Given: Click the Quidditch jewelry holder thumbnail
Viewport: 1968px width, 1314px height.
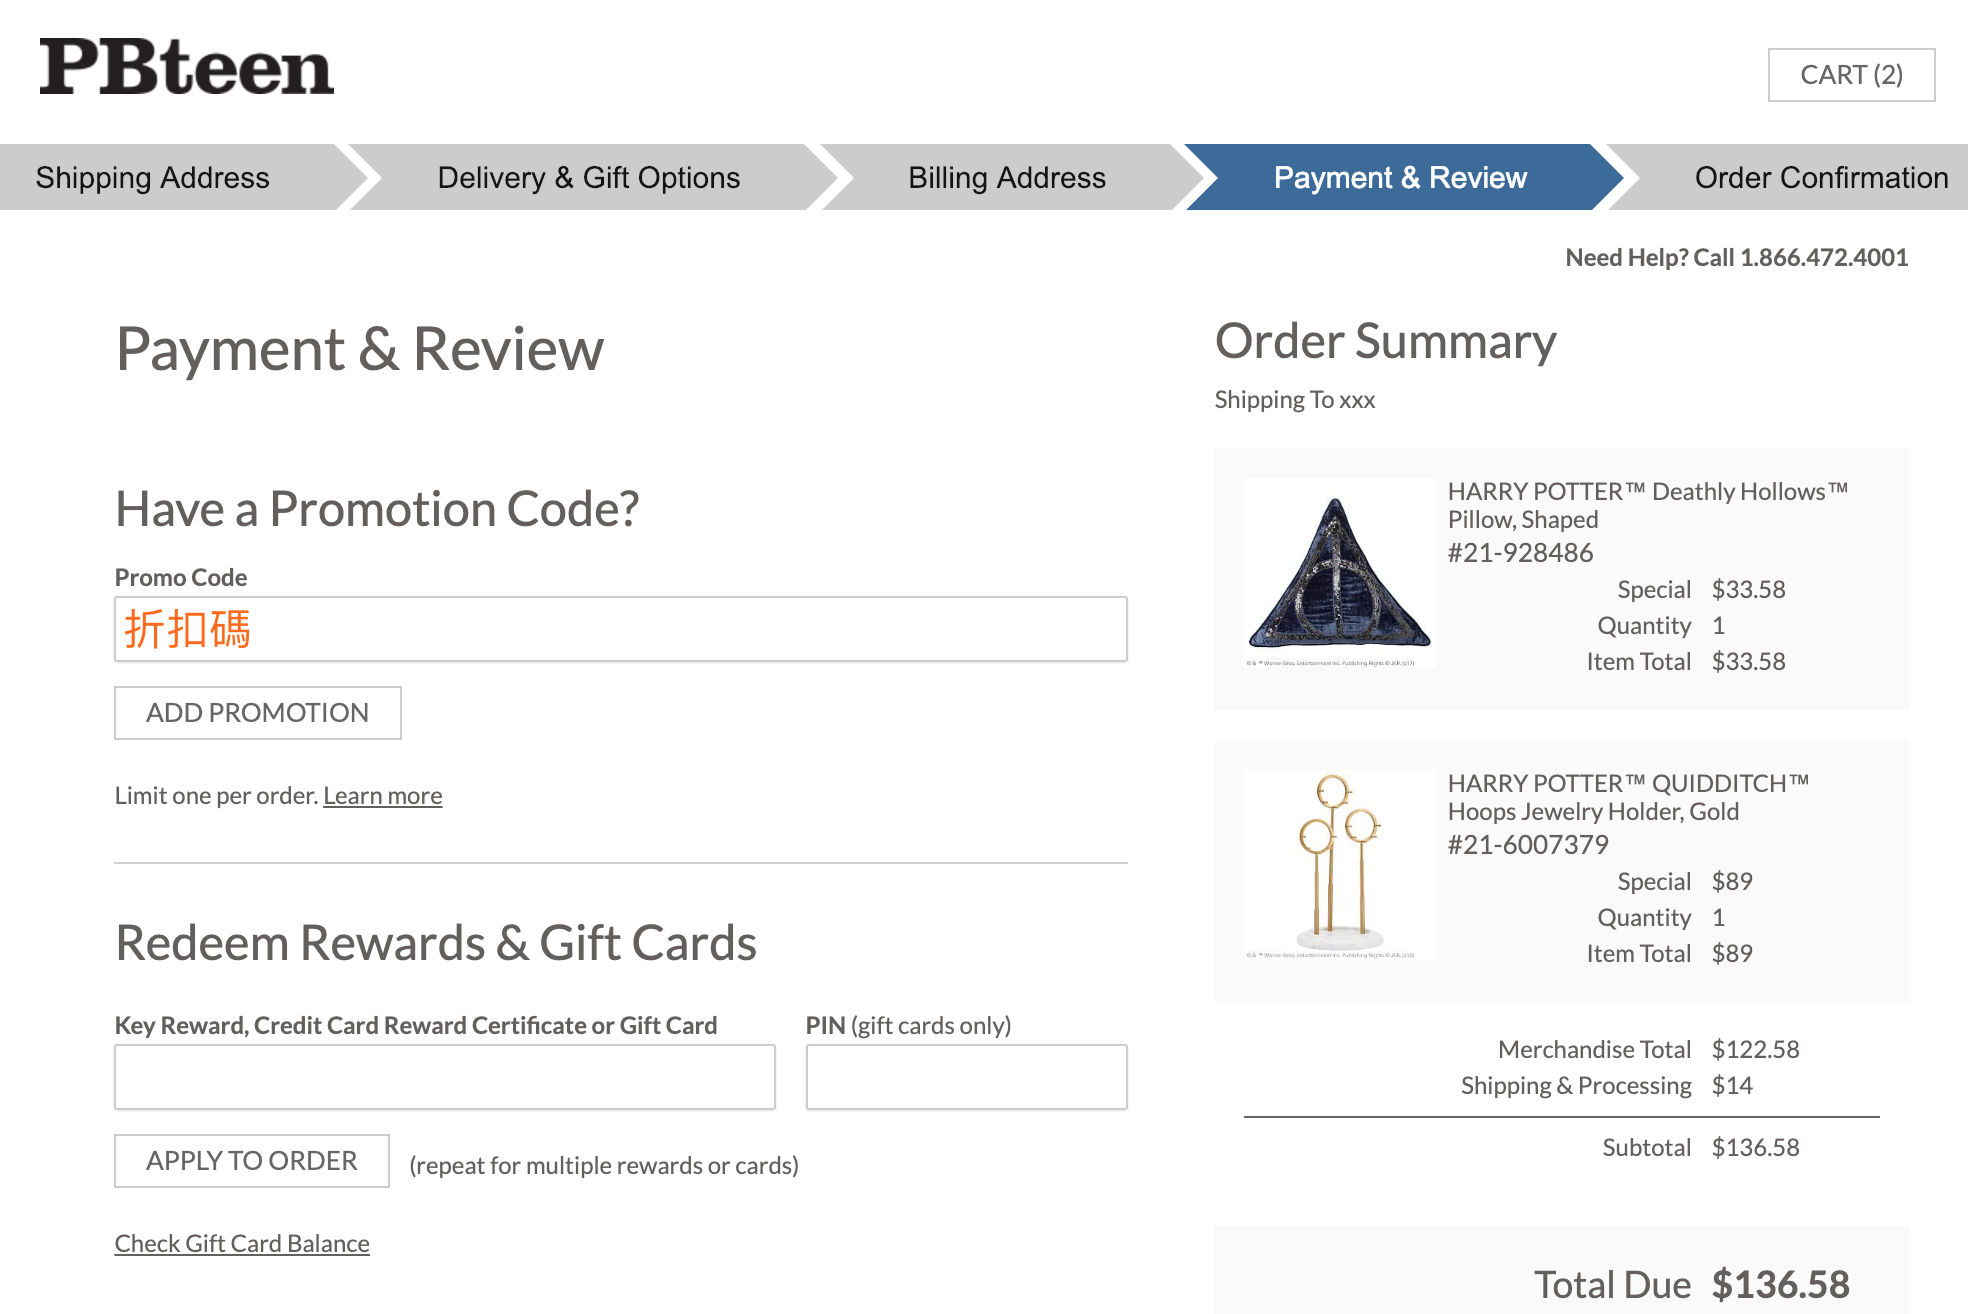Looking at the screenshot, I should pyautogui.click(x=1339, y=865).
